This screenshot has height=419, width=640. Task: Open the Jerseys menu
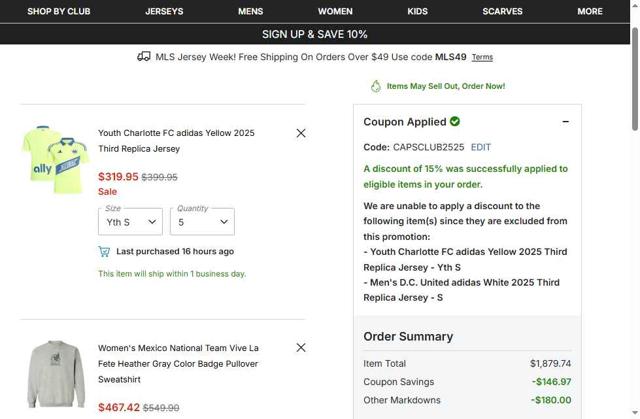click(x=164, y=11)
